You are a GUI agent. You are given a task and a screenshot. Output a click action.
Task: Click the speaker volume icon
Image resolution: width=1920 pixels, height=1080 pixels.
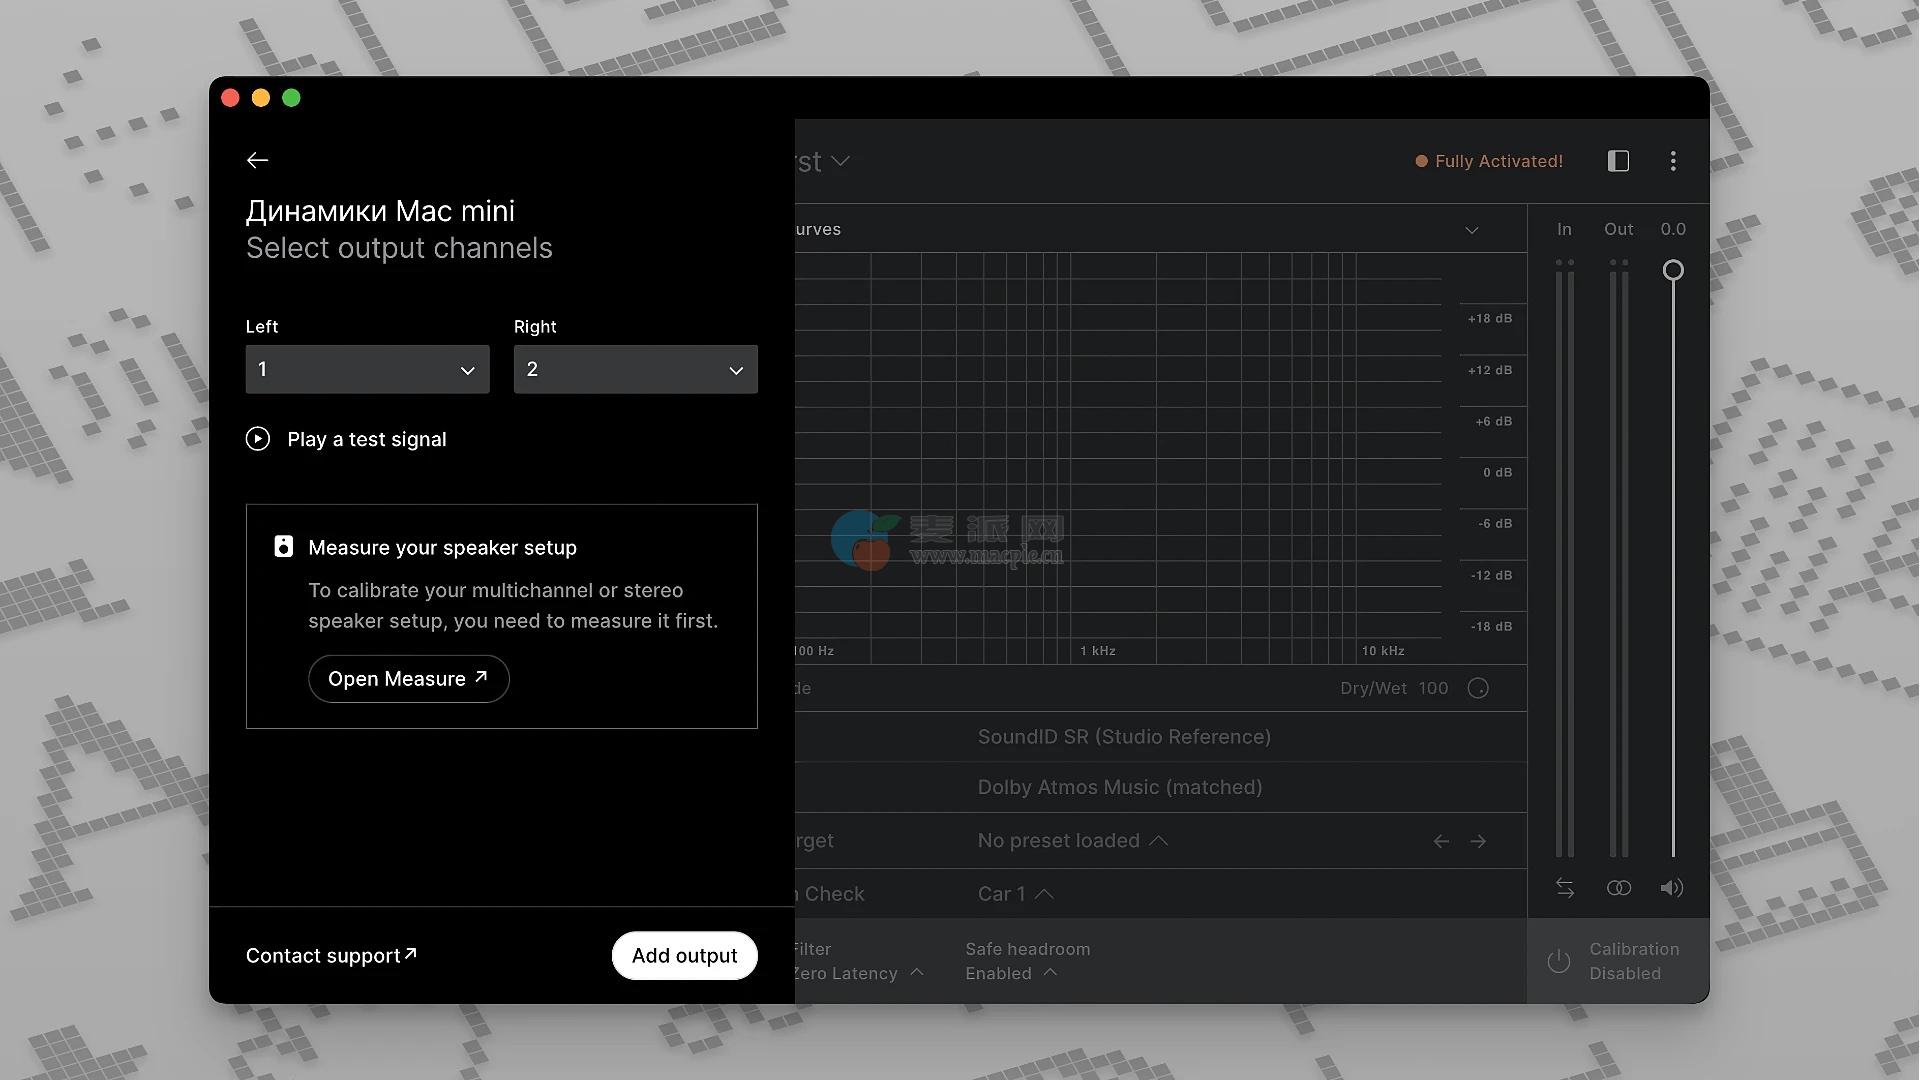click(x=1671, y=888)
